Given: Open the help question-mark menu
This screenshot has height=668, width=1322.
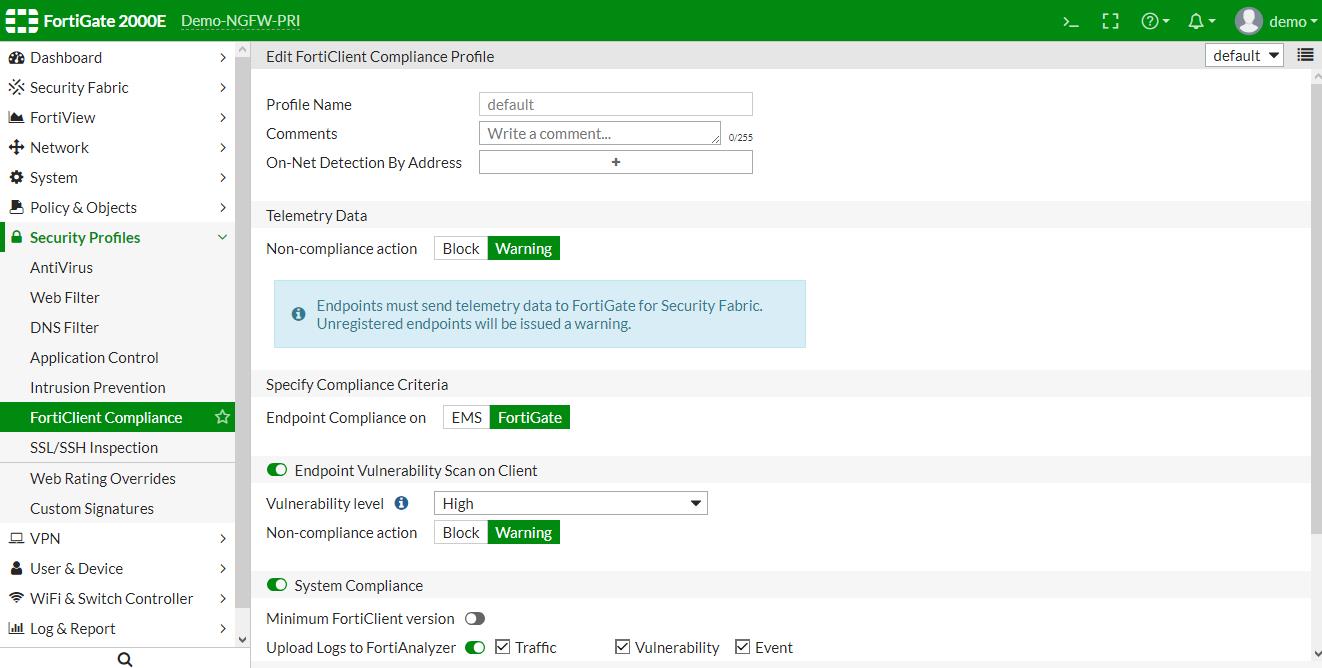Looking at the screenshot, I should click(x=1155, y=21).
